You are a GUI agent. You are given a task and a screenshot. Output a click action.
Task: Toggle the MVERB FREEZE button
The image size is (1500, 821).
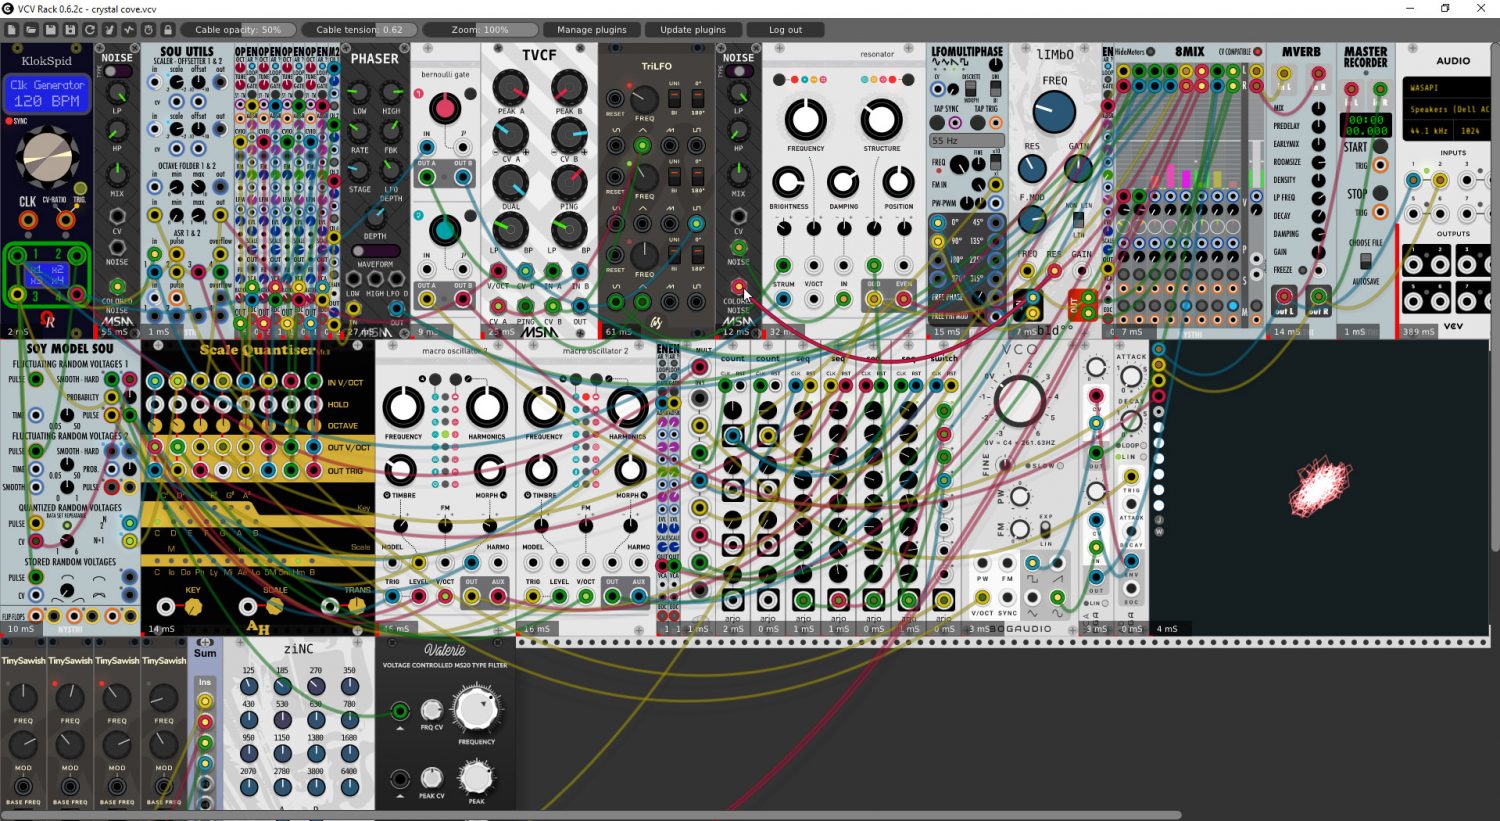[1302, 270]
